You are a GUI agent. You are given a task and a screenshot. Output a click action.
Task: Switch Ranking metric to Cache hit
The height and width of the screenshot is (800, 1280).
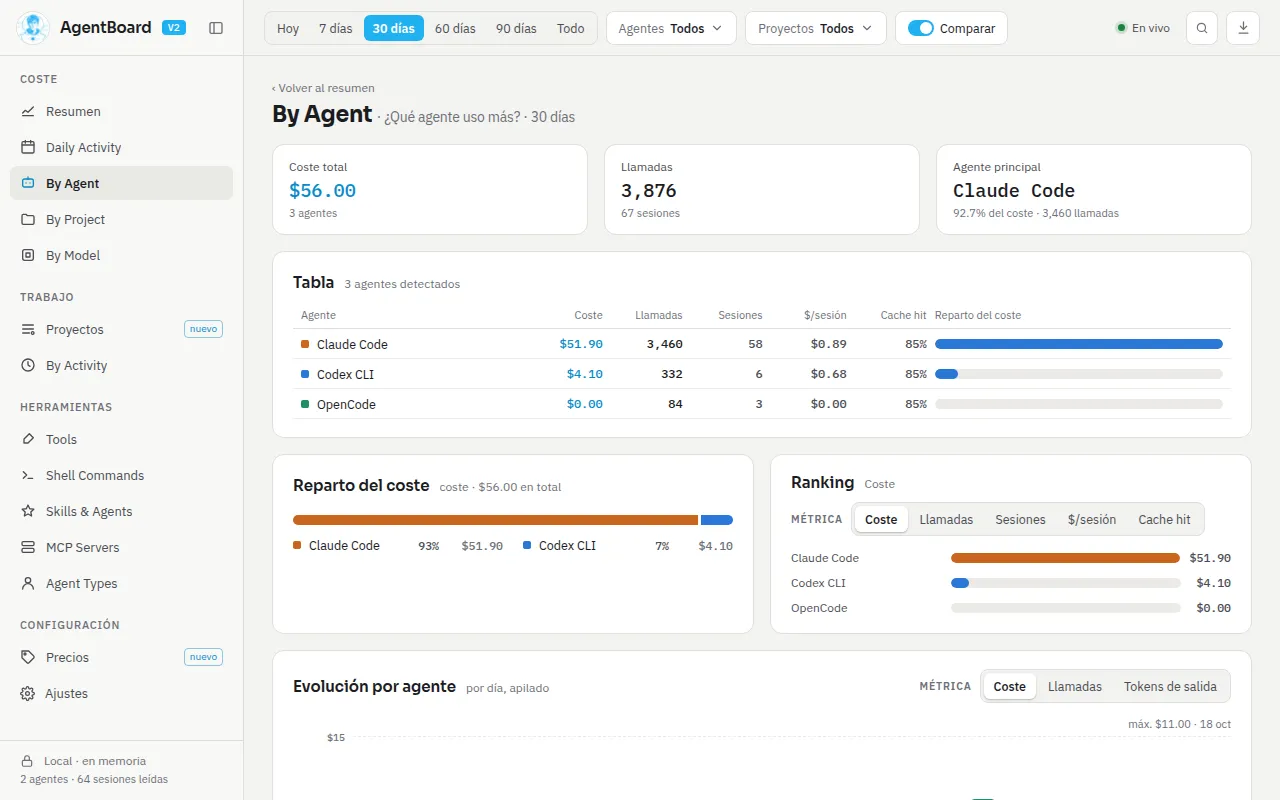click(x=1164, y=519)
